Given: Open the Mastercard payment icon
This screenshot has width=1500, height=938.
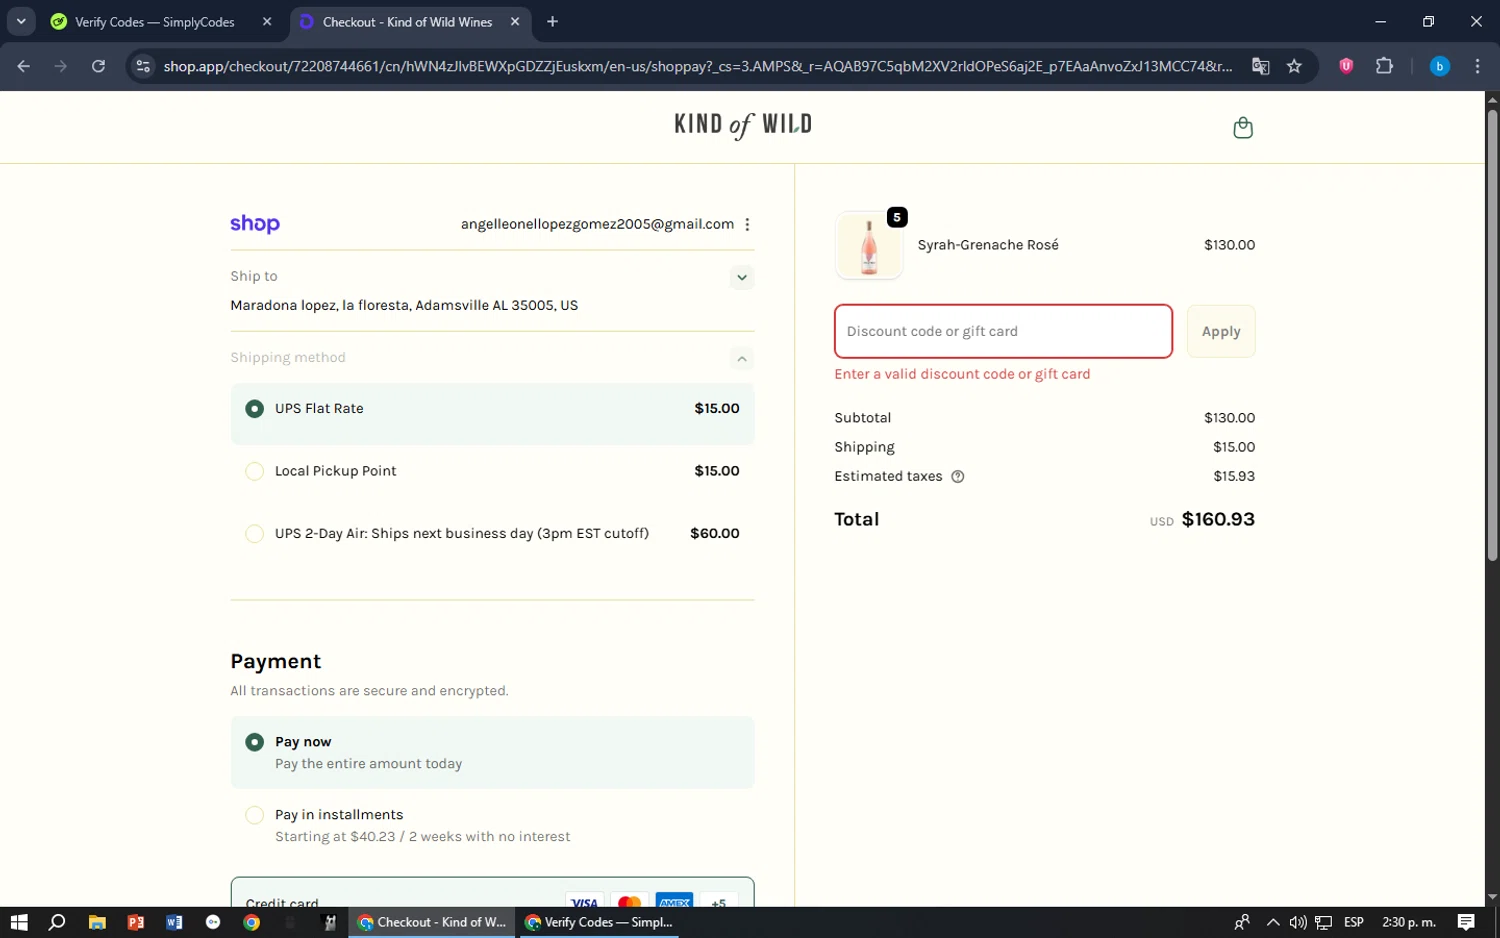Looking at the screenshot, I should (x=629, y=900).
